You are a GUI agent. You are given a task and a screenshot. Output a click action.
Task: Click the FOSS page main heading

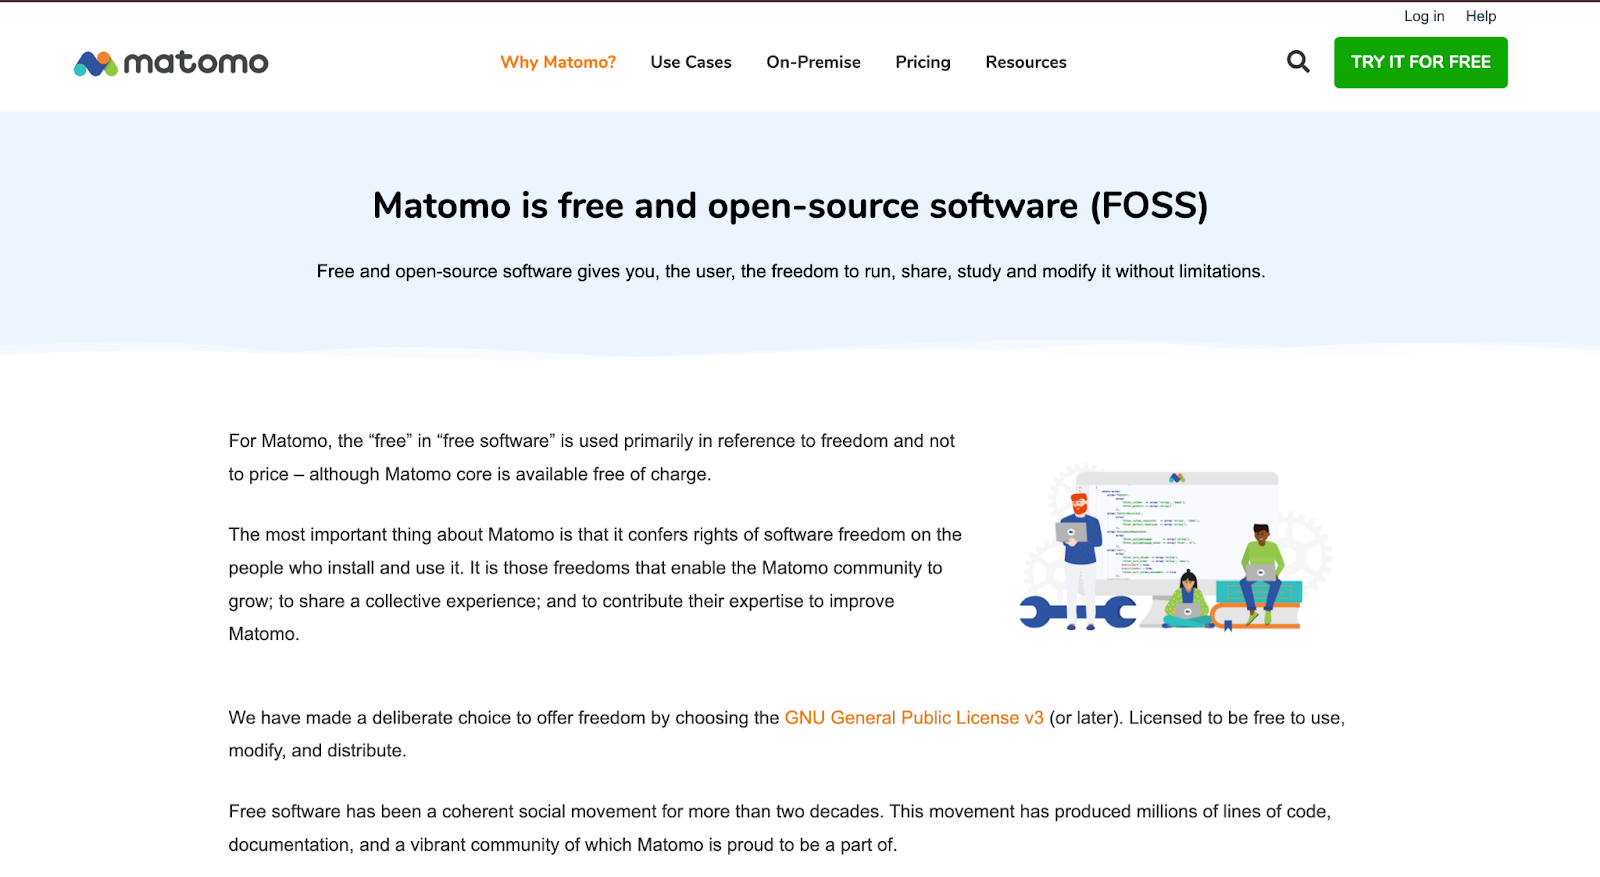click(x=791, y=206)
